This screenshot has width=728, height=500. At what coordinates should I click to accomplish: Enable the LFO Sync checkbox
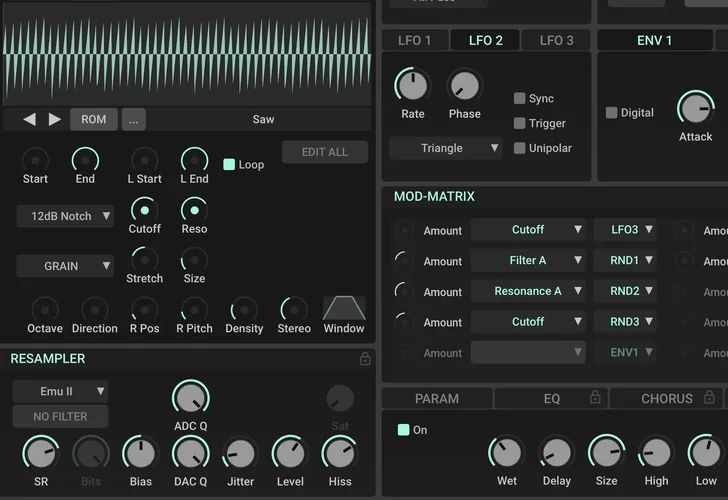tap(520, 98)
